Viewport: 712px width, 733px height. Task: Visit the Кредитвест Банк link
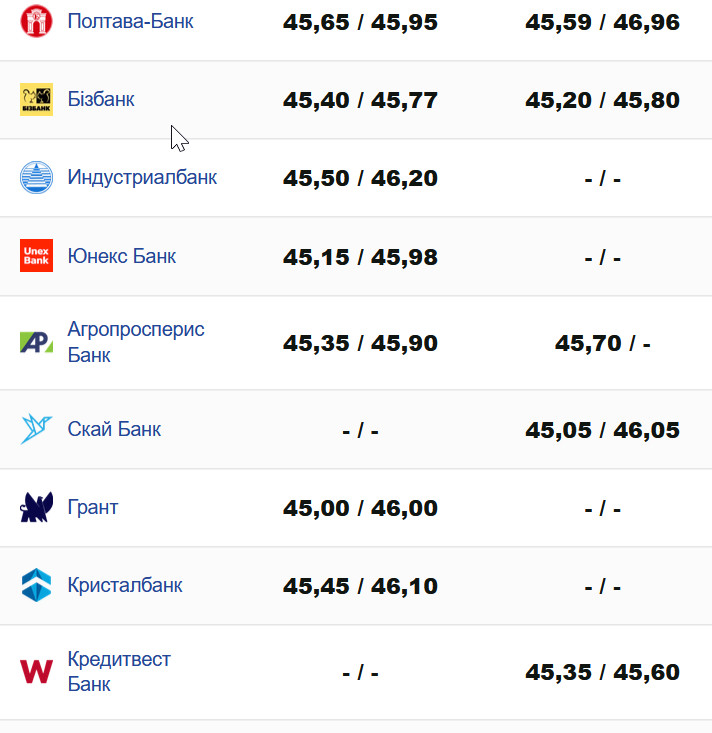coord(119,671)
